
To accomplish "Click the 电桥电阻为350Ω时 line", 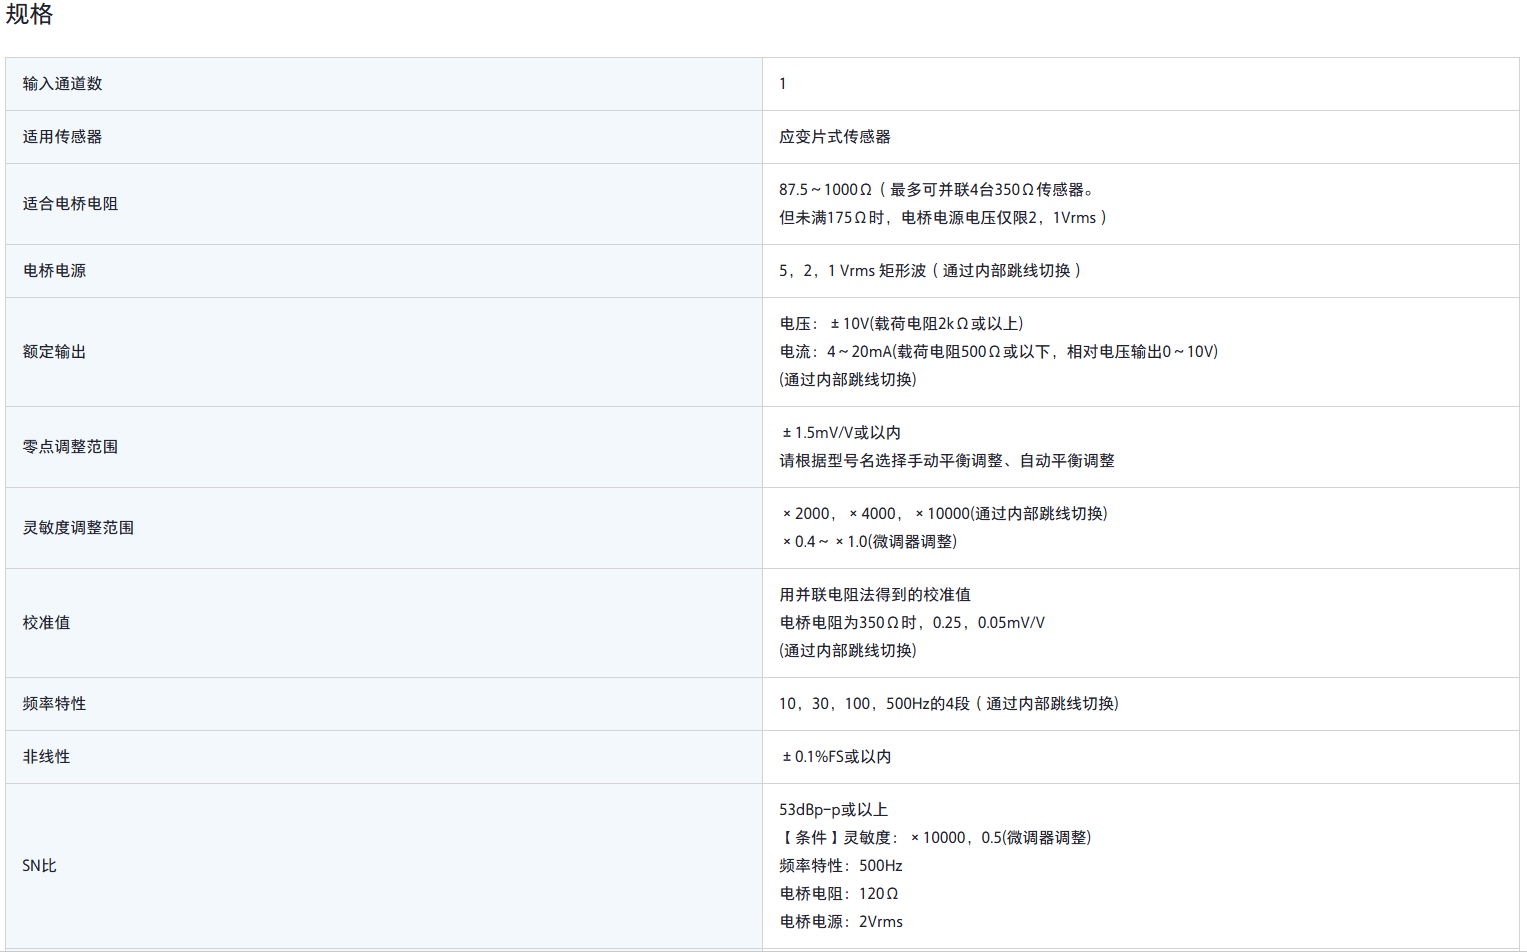I will (x=912, y=623).
